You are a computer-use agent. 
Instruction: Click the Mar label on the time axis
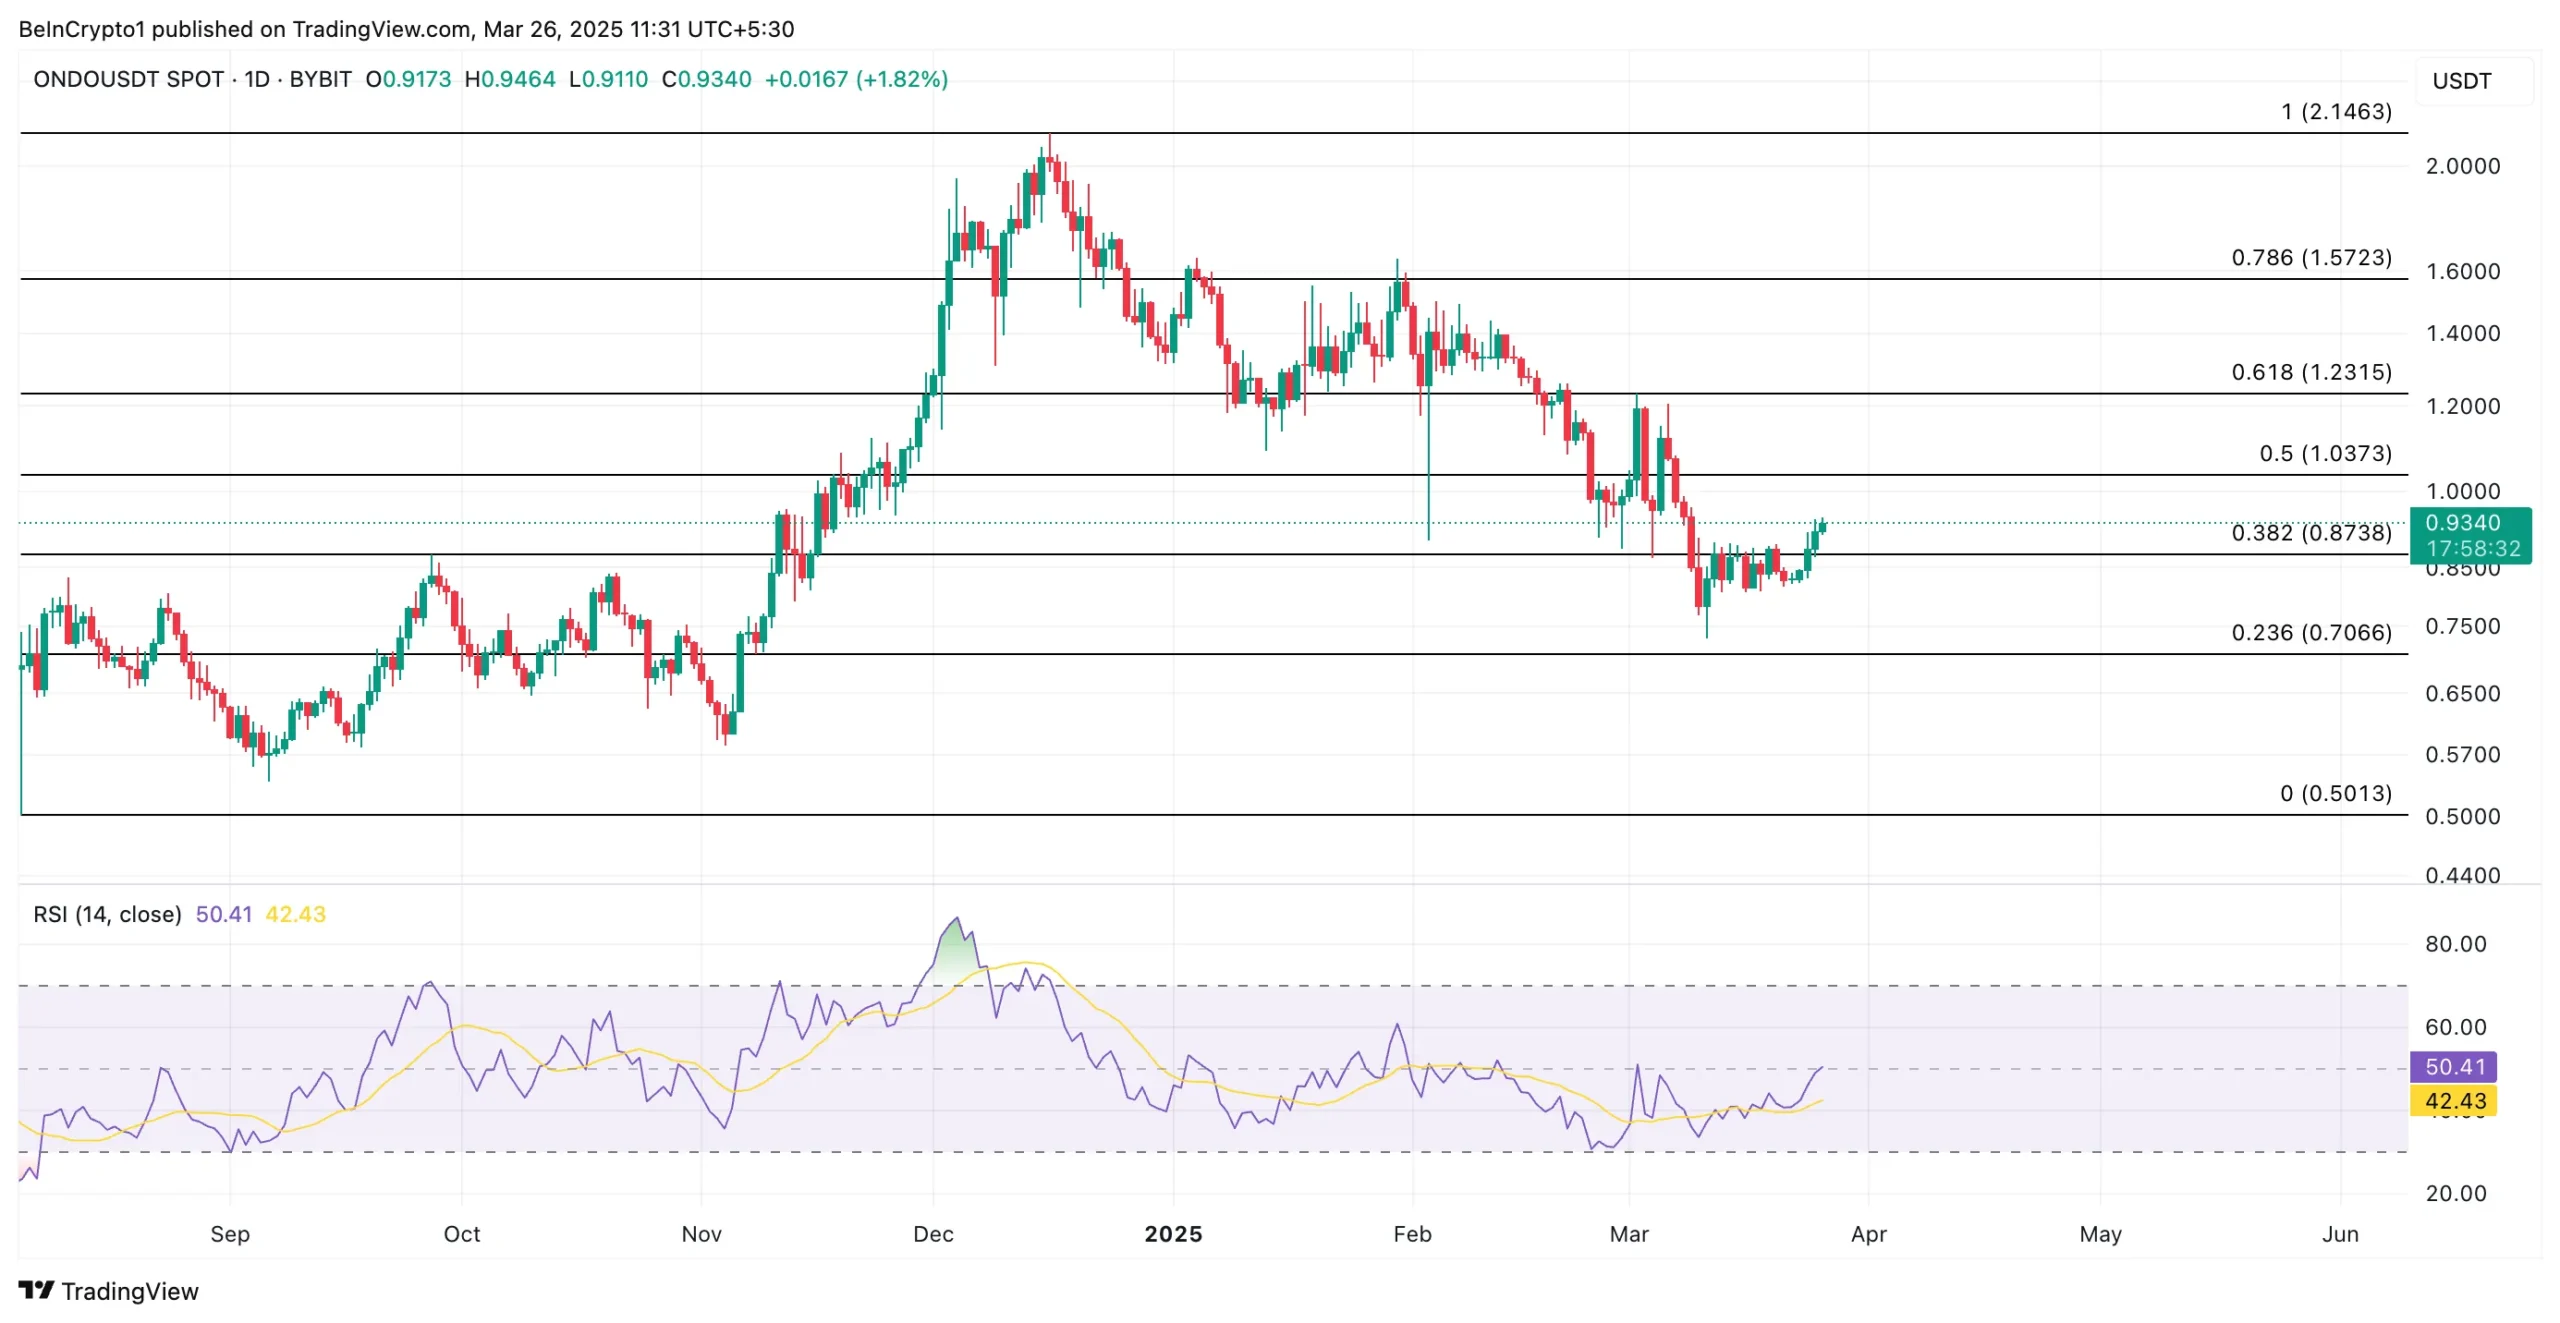pos(1628,1233)
